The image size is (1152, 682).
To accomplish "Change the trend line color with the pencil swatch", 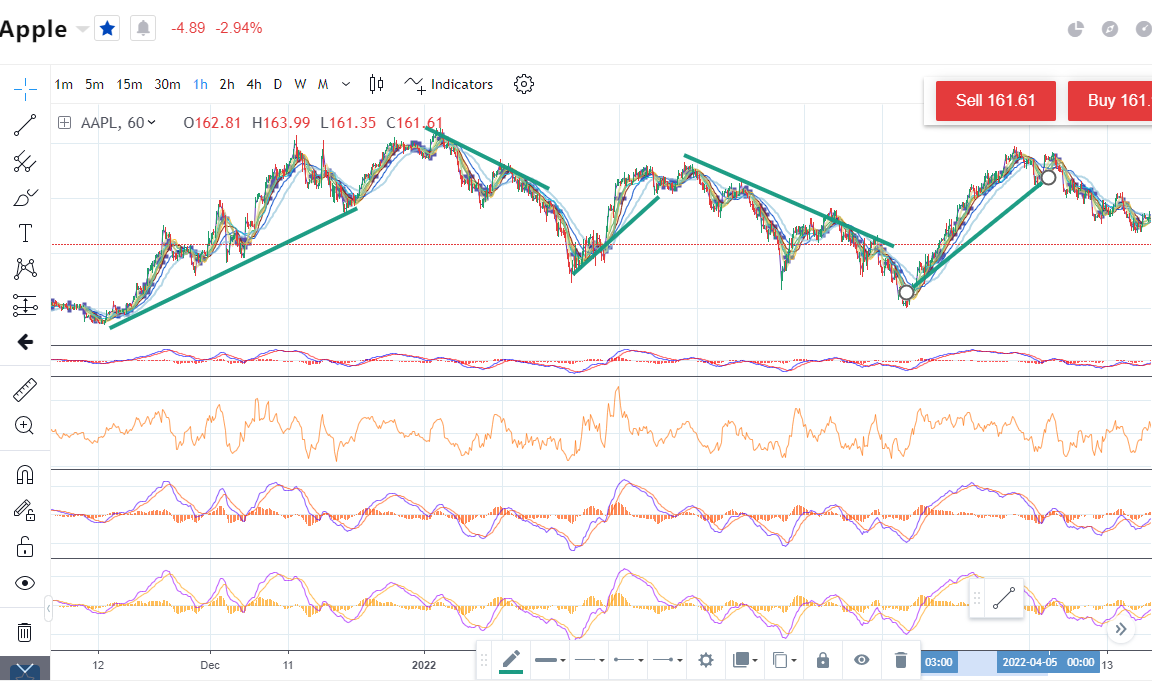I will (x=511, y=660).
